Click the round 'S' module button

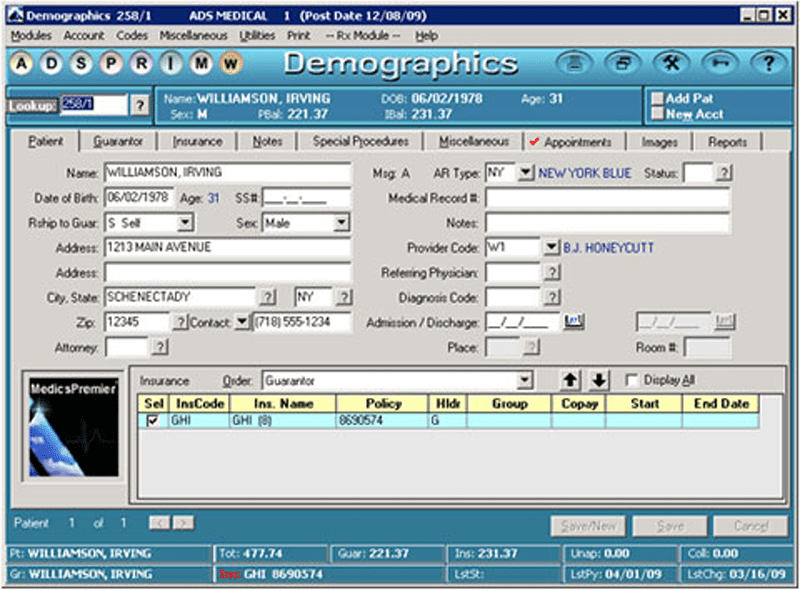[82, 65]
